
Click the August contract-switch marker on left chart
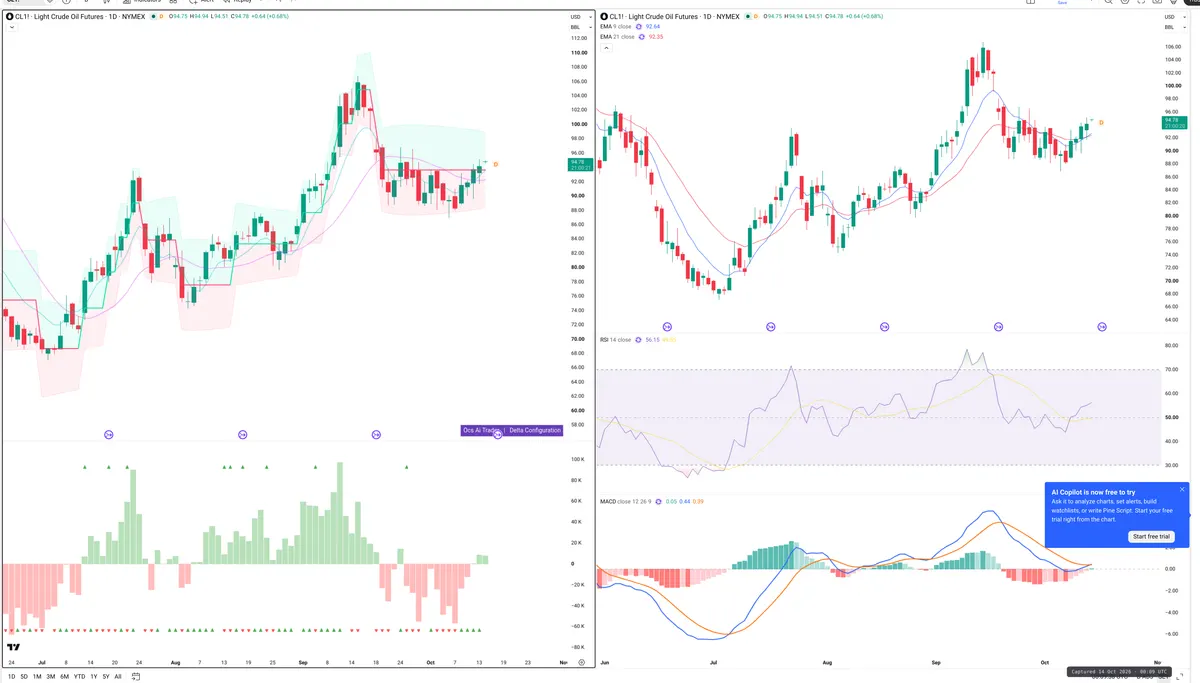point(242,435)
